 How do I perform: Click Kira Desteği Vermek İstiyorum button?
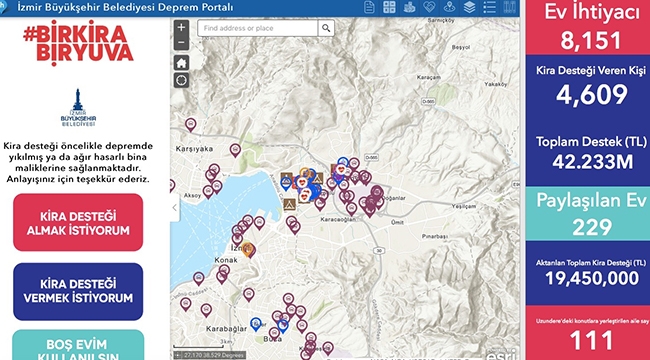coord(78,291)
